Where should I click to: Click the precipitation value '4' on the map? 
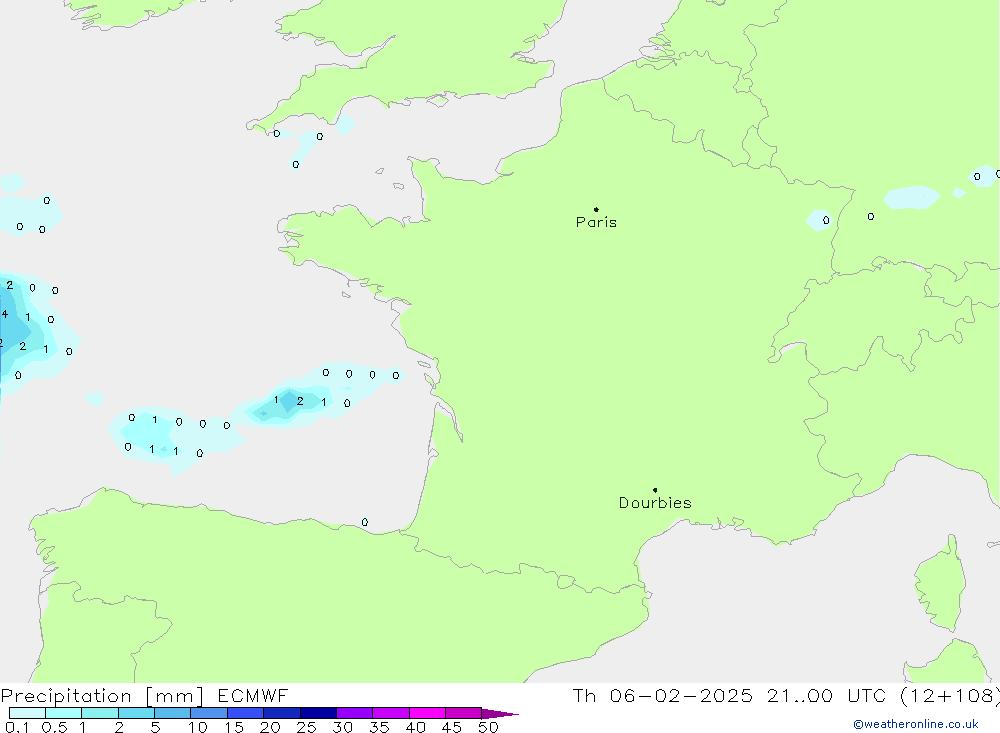(x=4, y=314)
